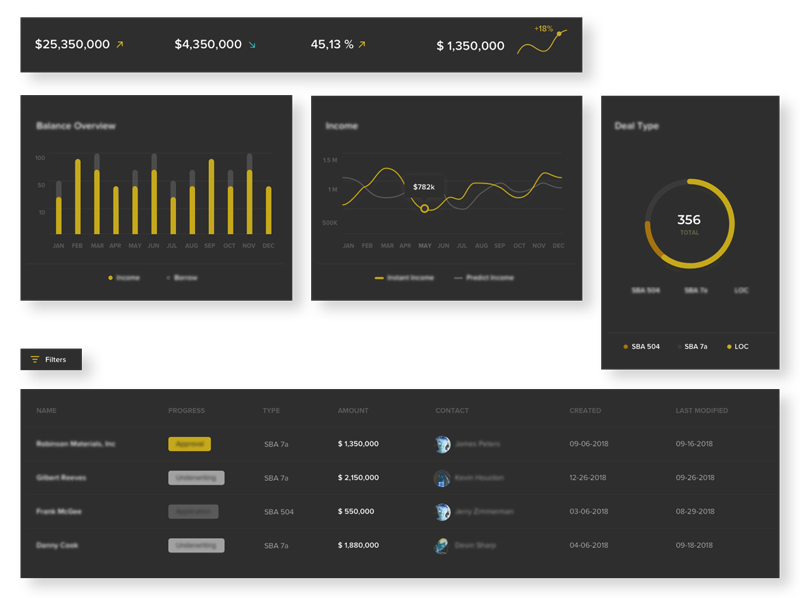800x598 pixels.
Task: Click the 356 total donut chart ring
Action: [690, 223]
